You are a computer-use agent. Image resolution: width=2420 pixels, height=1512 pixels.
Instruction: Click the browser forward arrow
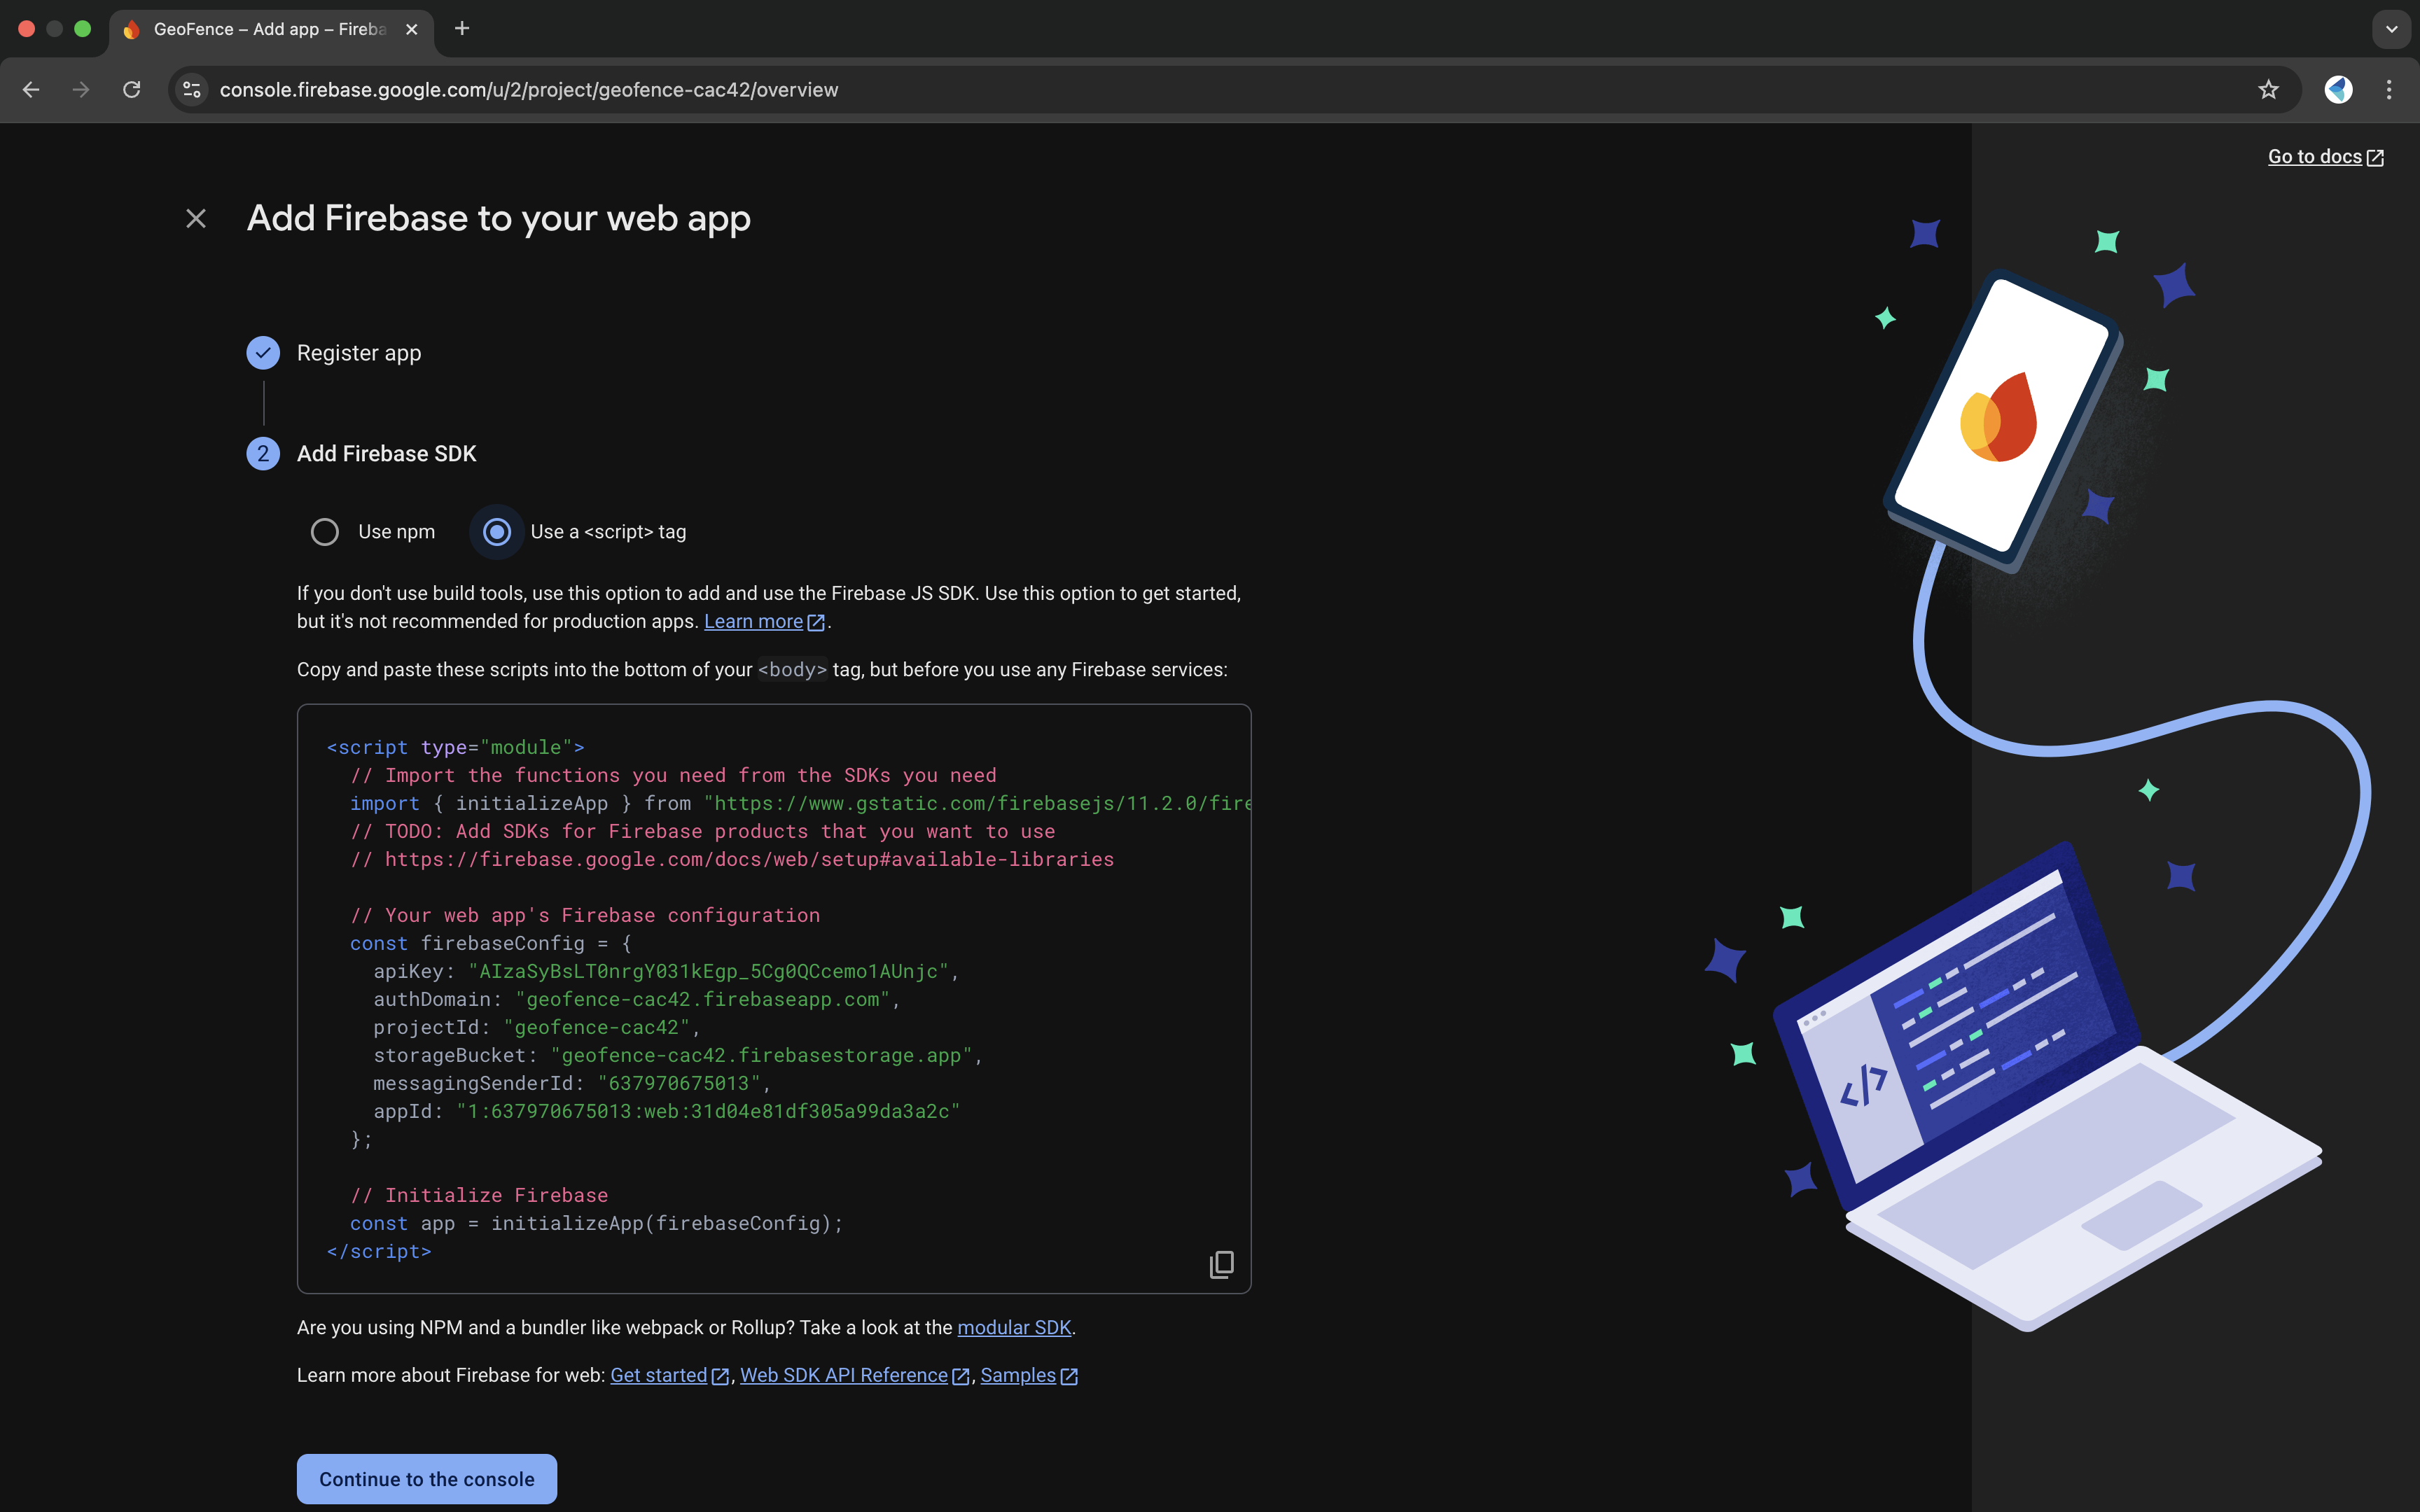coord(80,89)
